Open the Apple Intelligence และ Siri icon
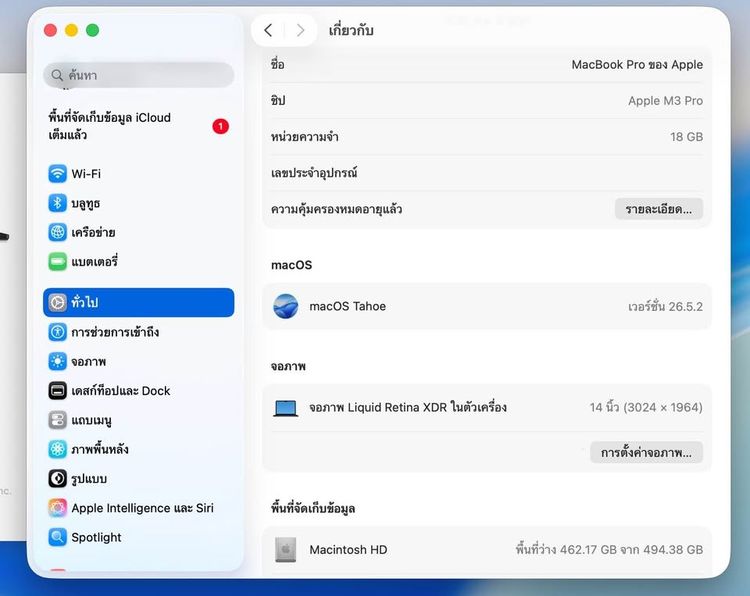Screen dimensions: 750x596 point(57,508)
